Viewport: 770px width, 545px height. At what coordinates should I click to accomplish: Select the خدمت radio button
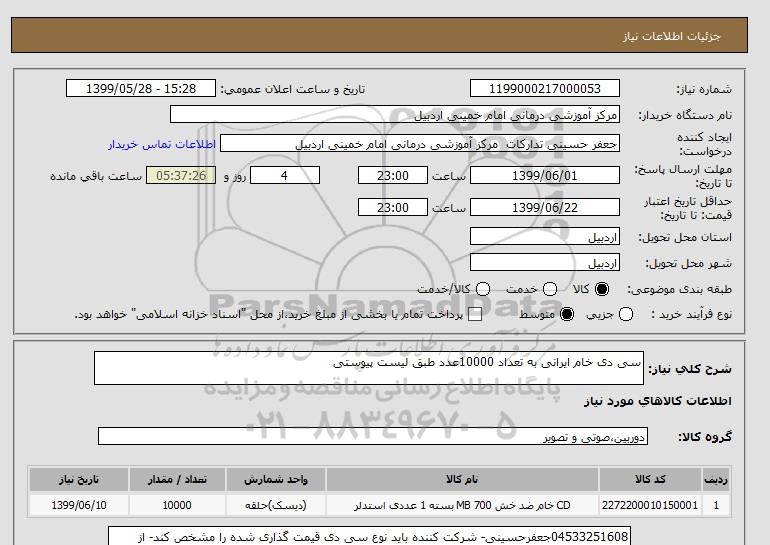point(550,289)
